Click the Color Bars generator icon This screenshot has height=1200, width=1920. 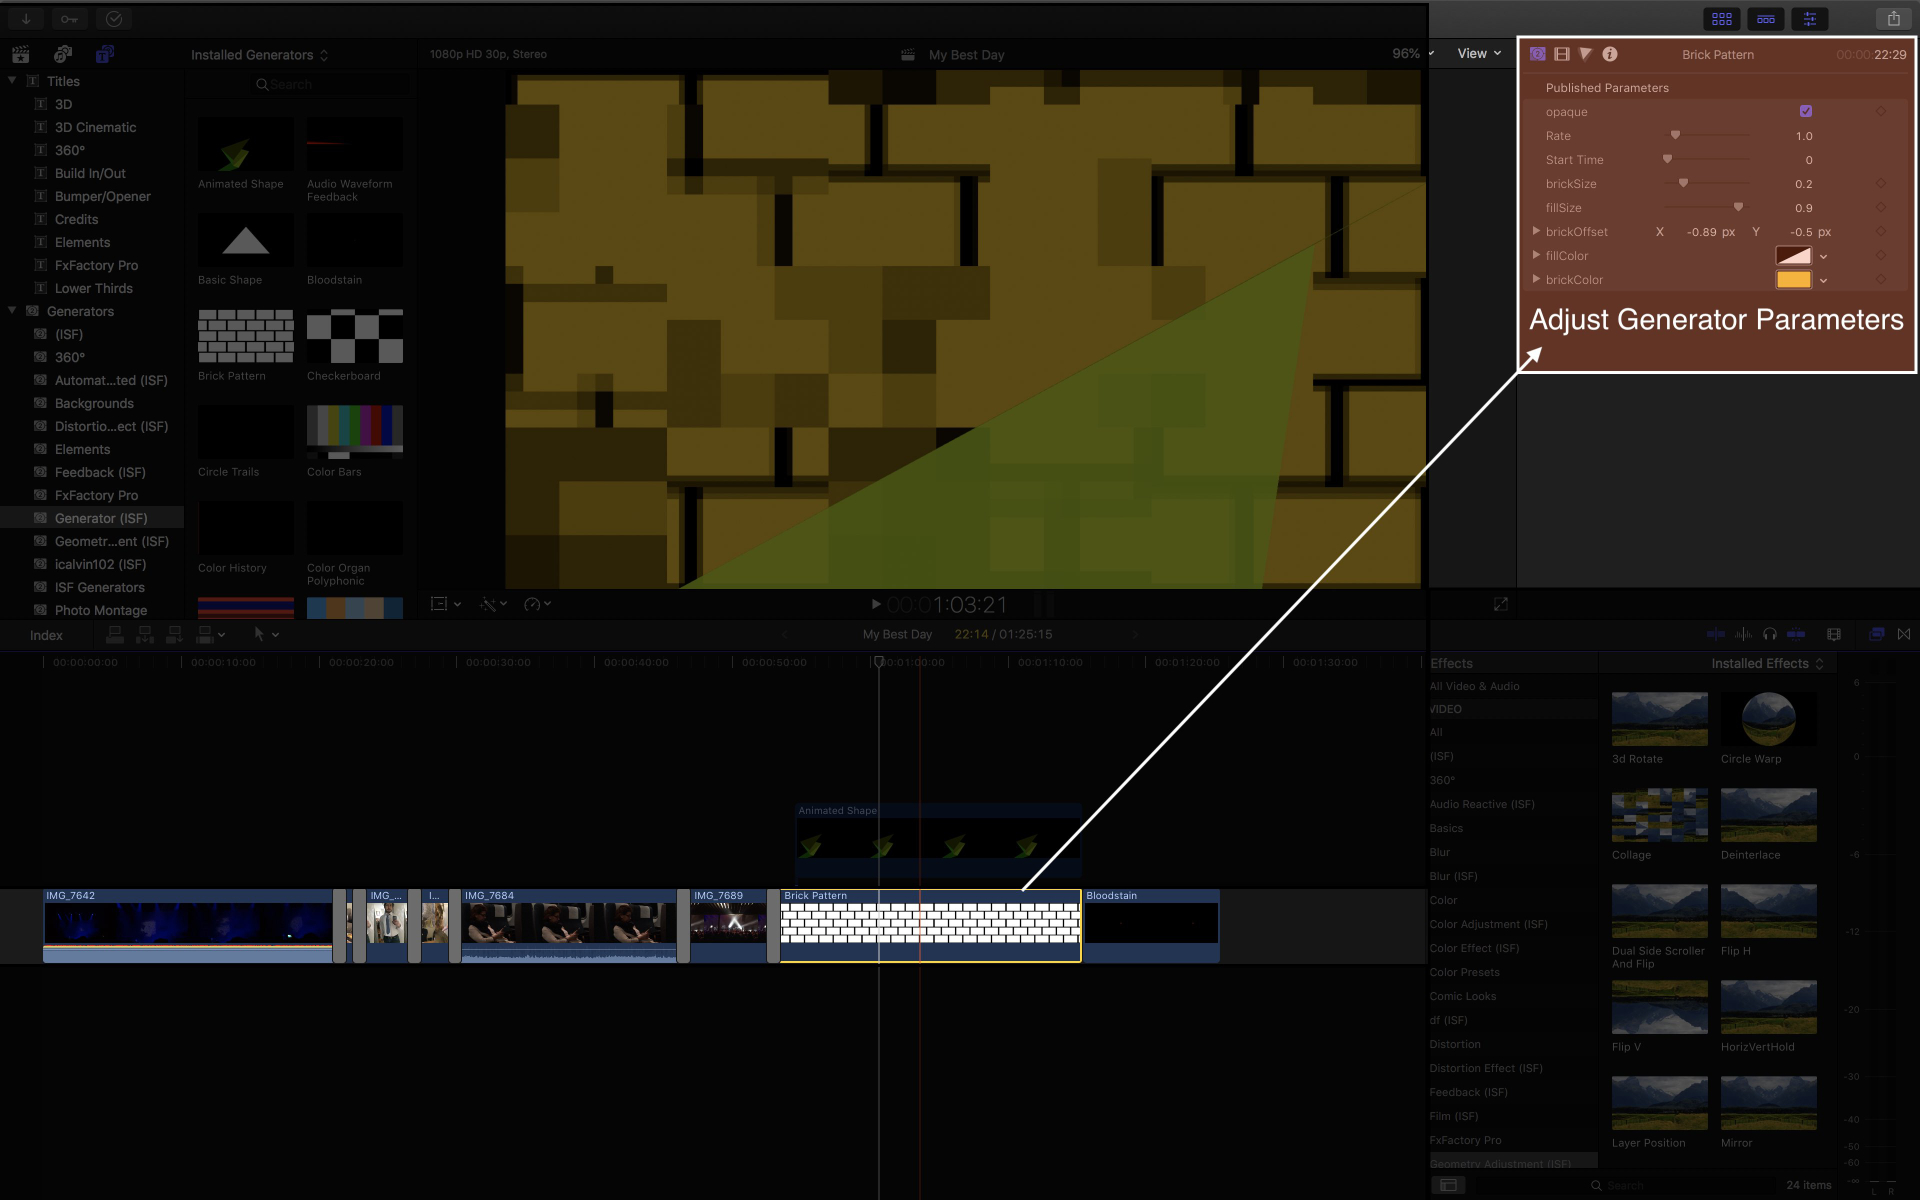[354, 429]
